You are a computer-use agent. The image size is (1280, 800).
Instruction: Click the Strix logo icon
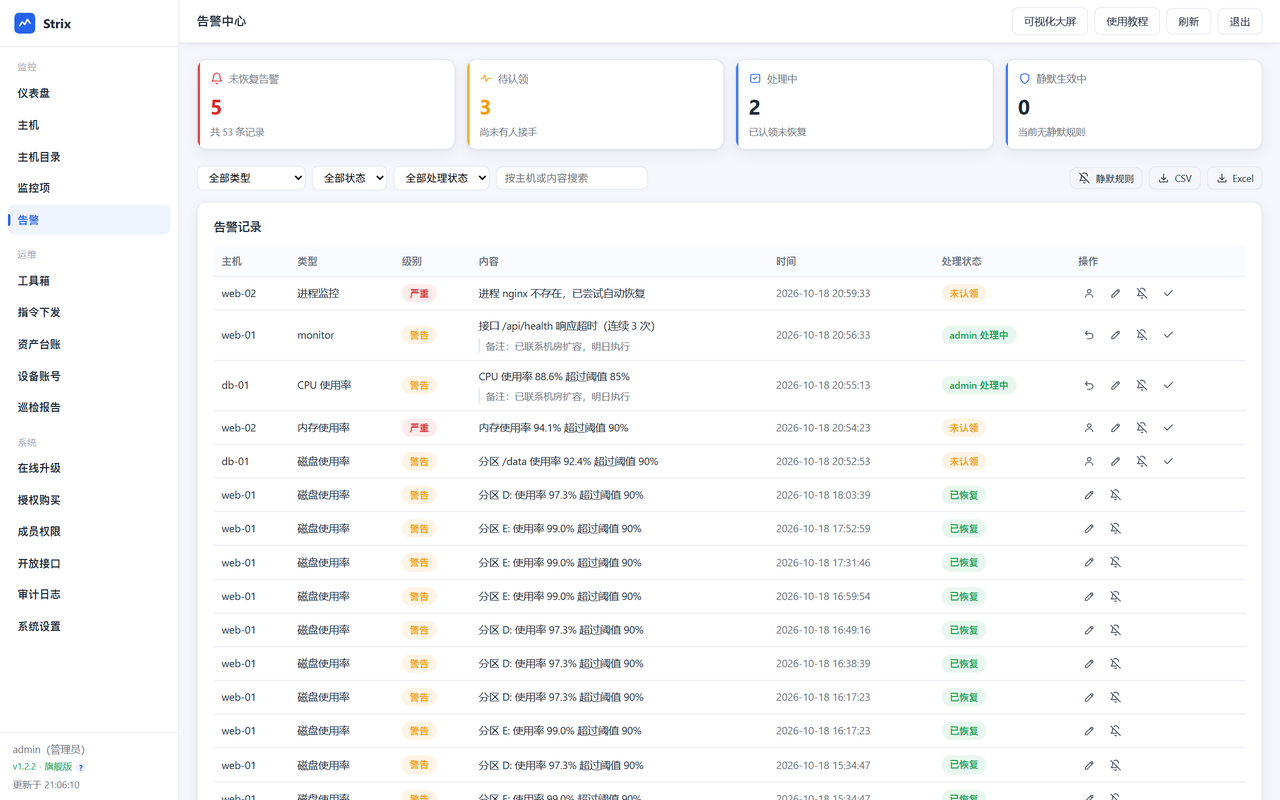pyautogui.click(x=25, y=23)
